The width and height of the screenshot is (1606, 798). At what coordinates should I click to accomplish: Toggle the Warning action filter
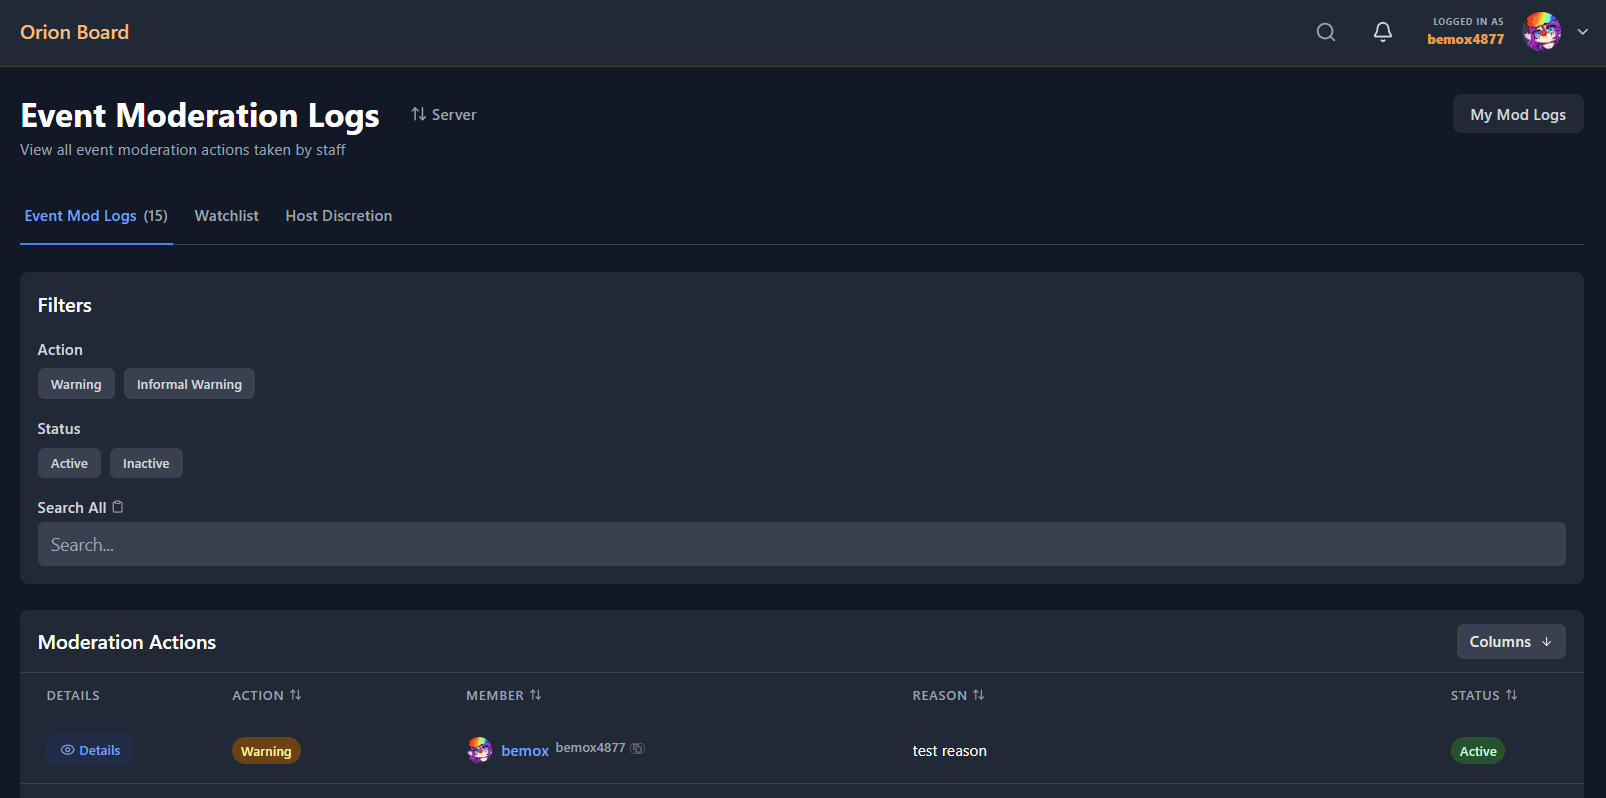pos(76,384)
